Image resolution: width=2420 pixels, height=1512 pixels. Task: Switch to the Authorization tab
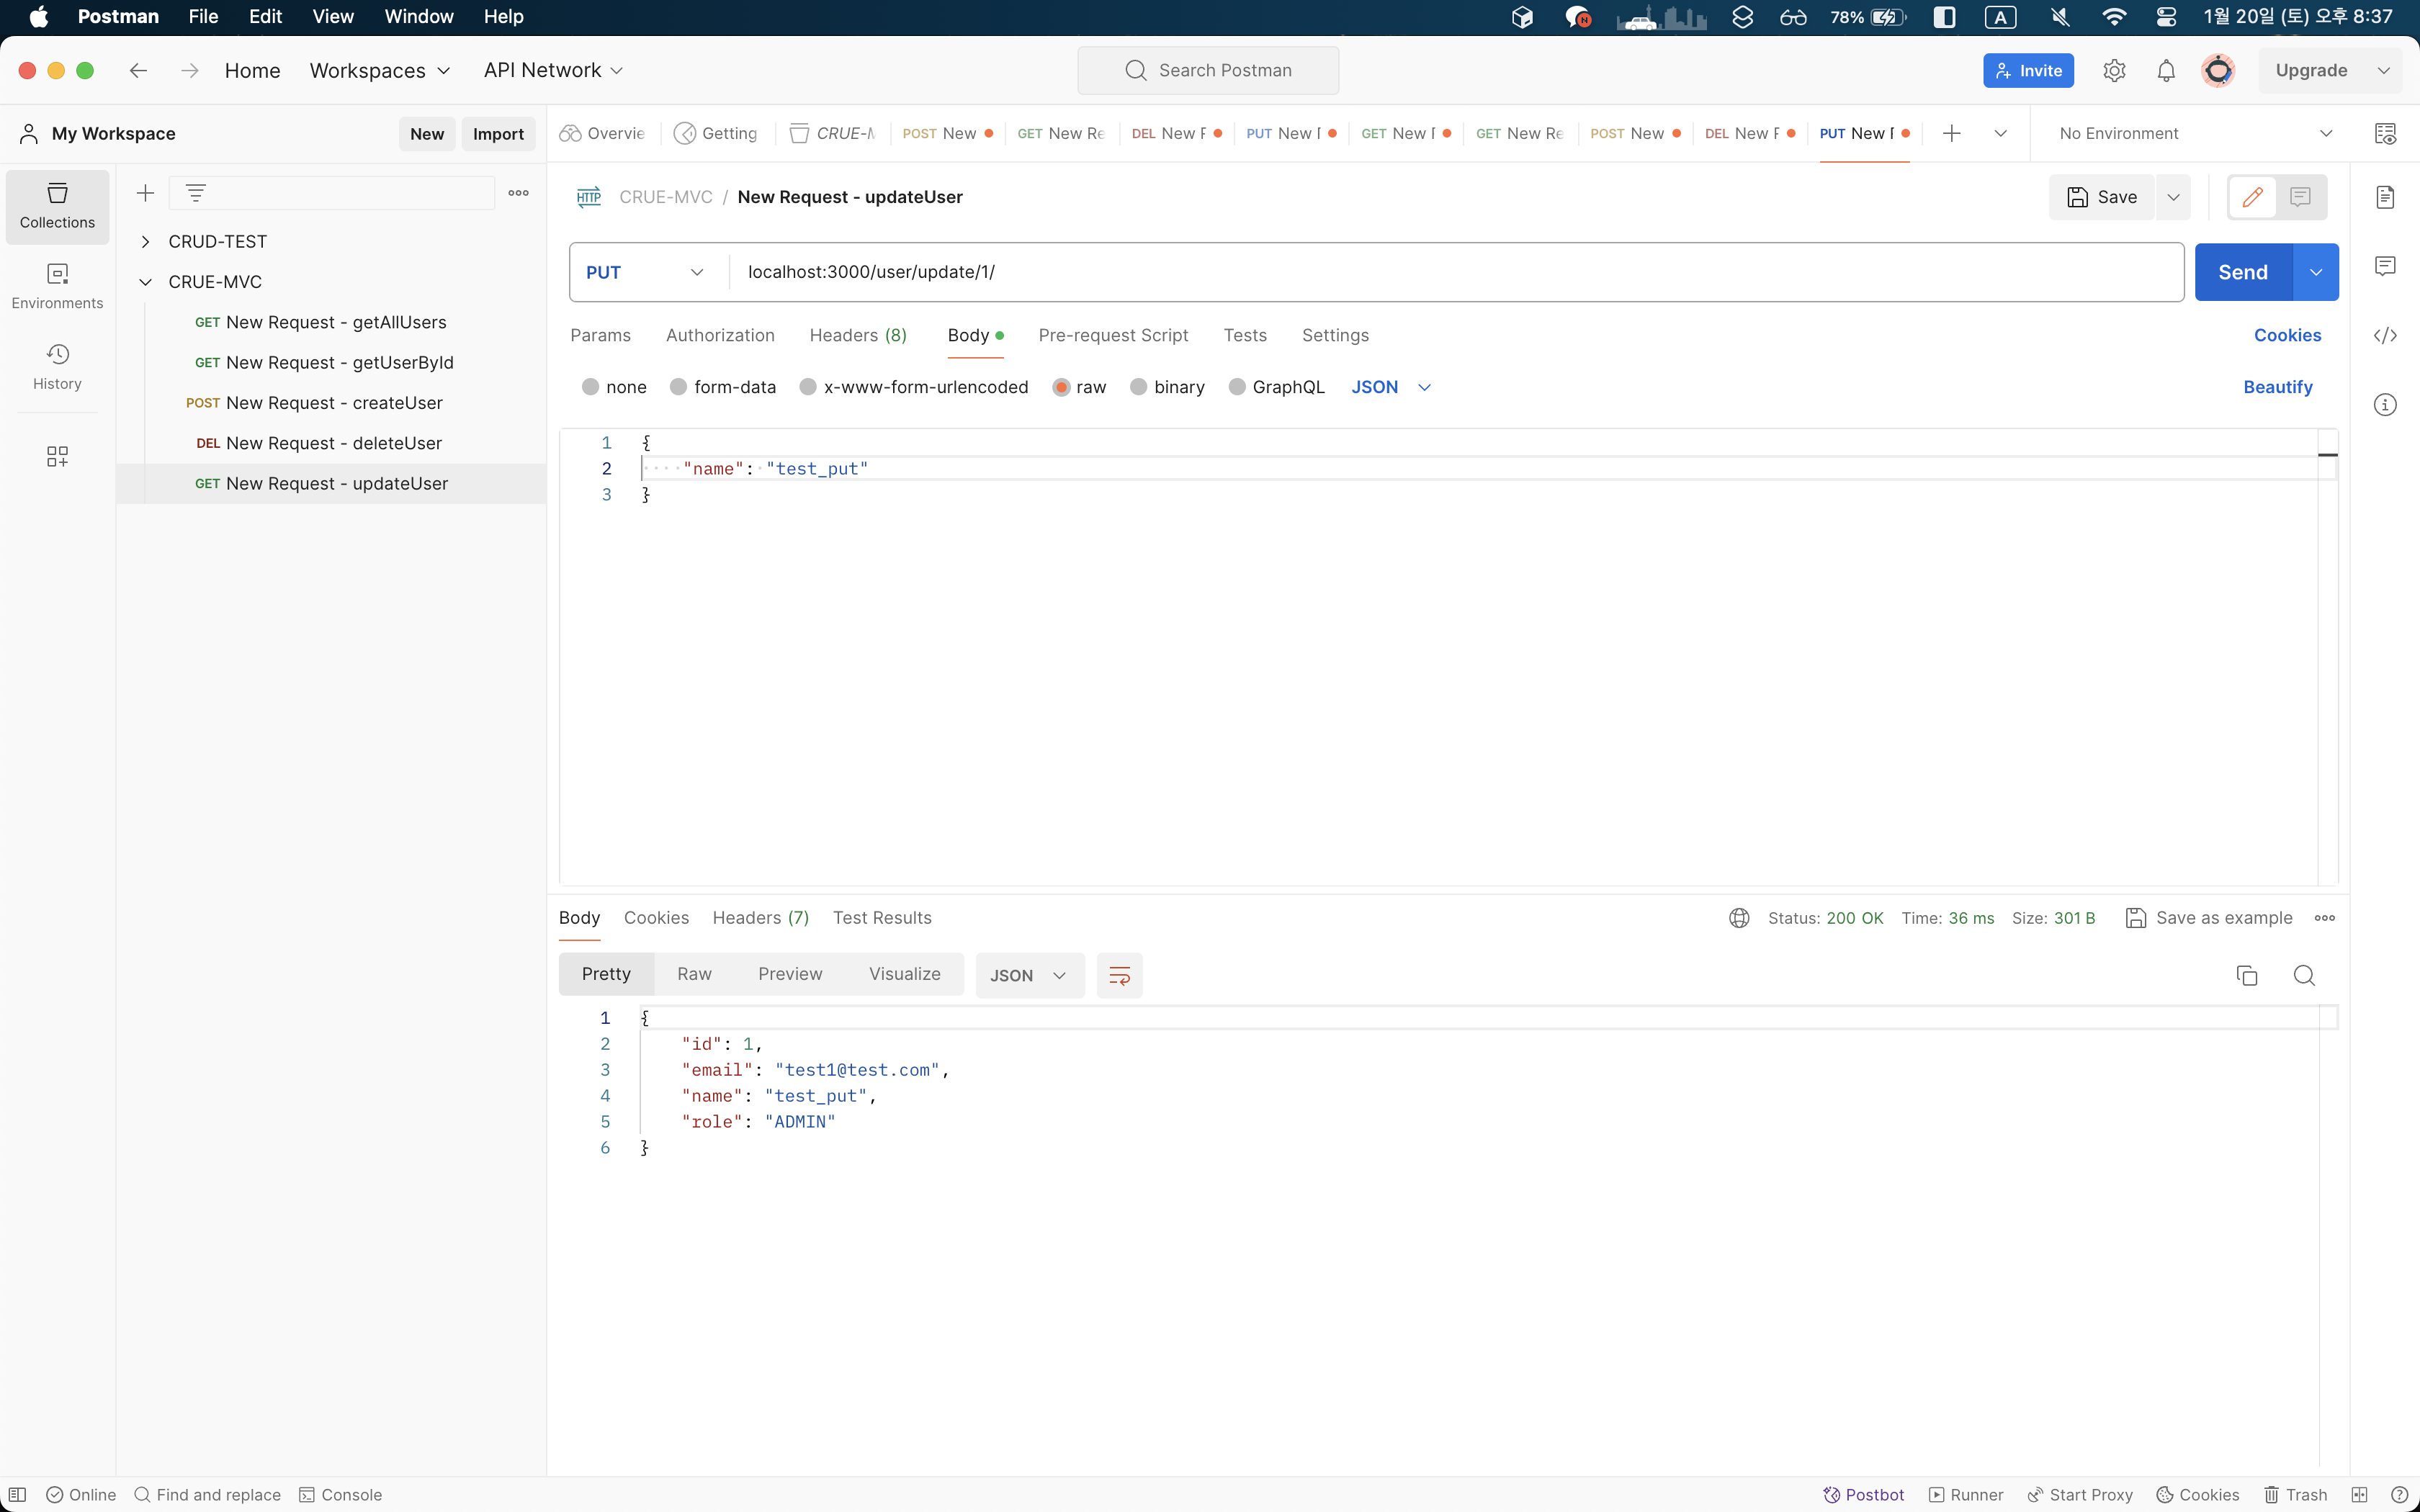coord(720,336)
